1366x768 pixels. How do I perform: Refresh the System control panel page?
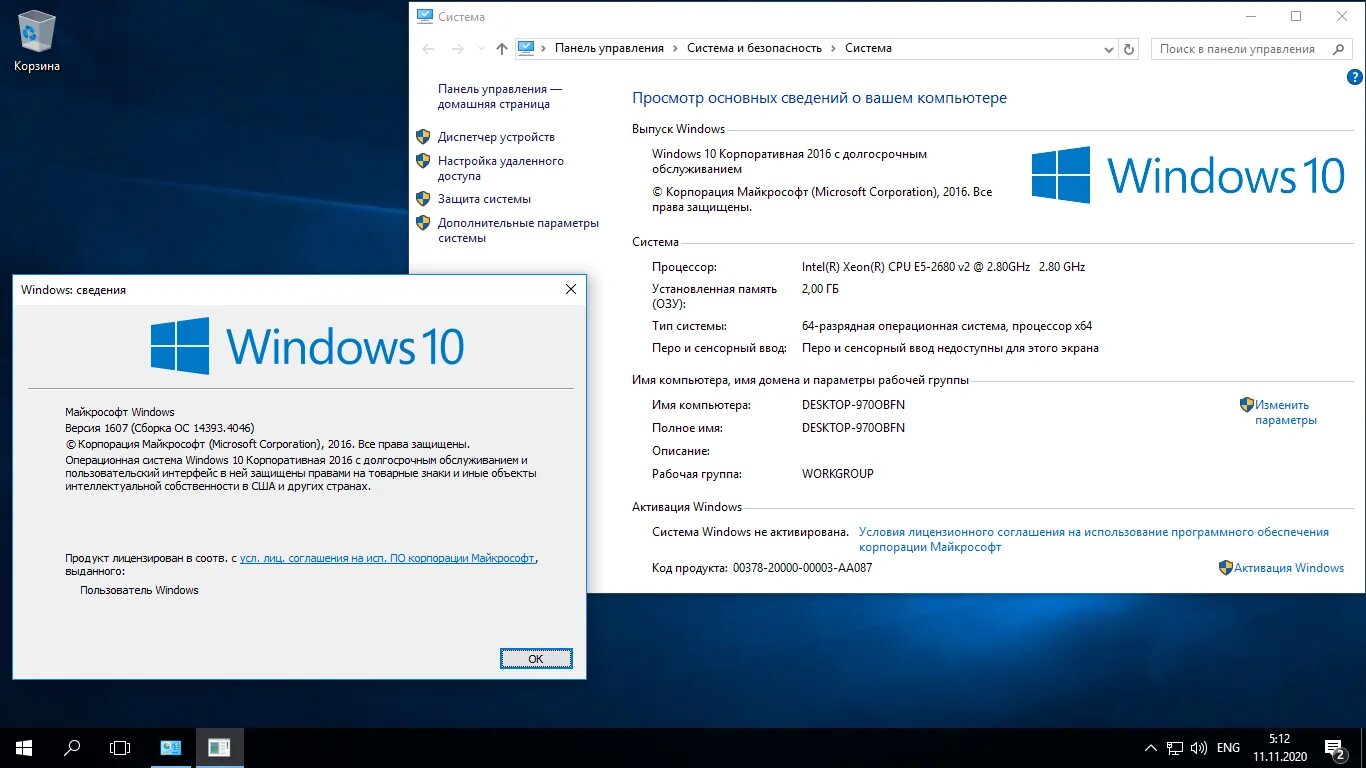pyautogui.click(x=1130, y=48)
